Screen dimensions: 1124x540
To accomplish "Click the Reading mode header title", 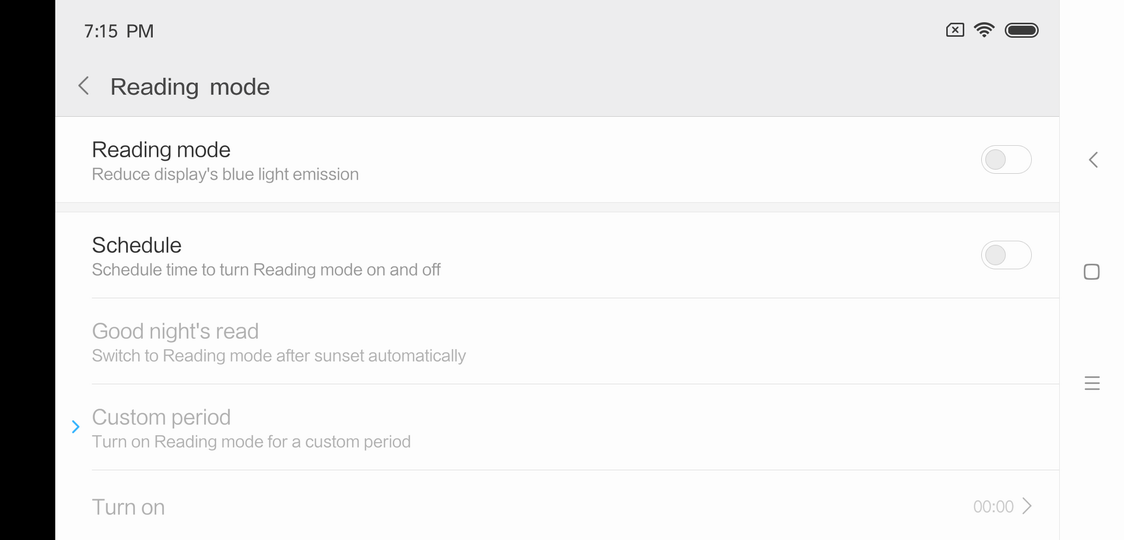I will tap(190, 87).
